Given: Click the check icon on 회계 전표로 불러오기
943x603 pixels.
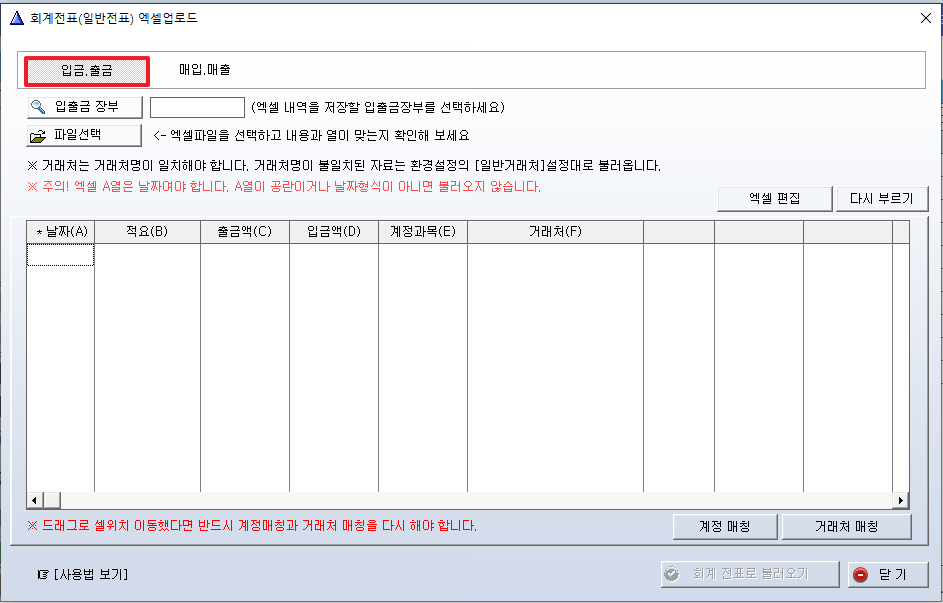Looking at the screenshot, I should click(x=671, y=574).
